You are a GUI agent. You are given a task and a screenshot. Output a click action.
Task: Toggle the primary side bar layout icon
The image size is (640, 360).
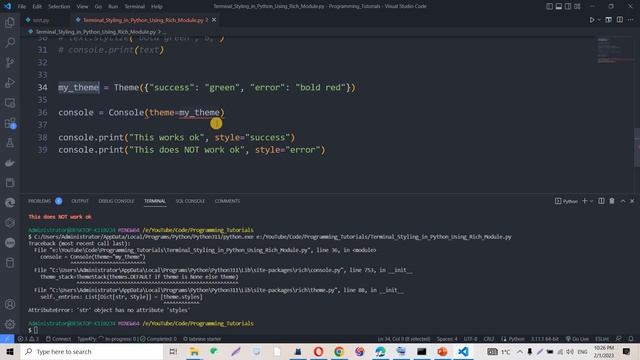(x=549, y=6)
